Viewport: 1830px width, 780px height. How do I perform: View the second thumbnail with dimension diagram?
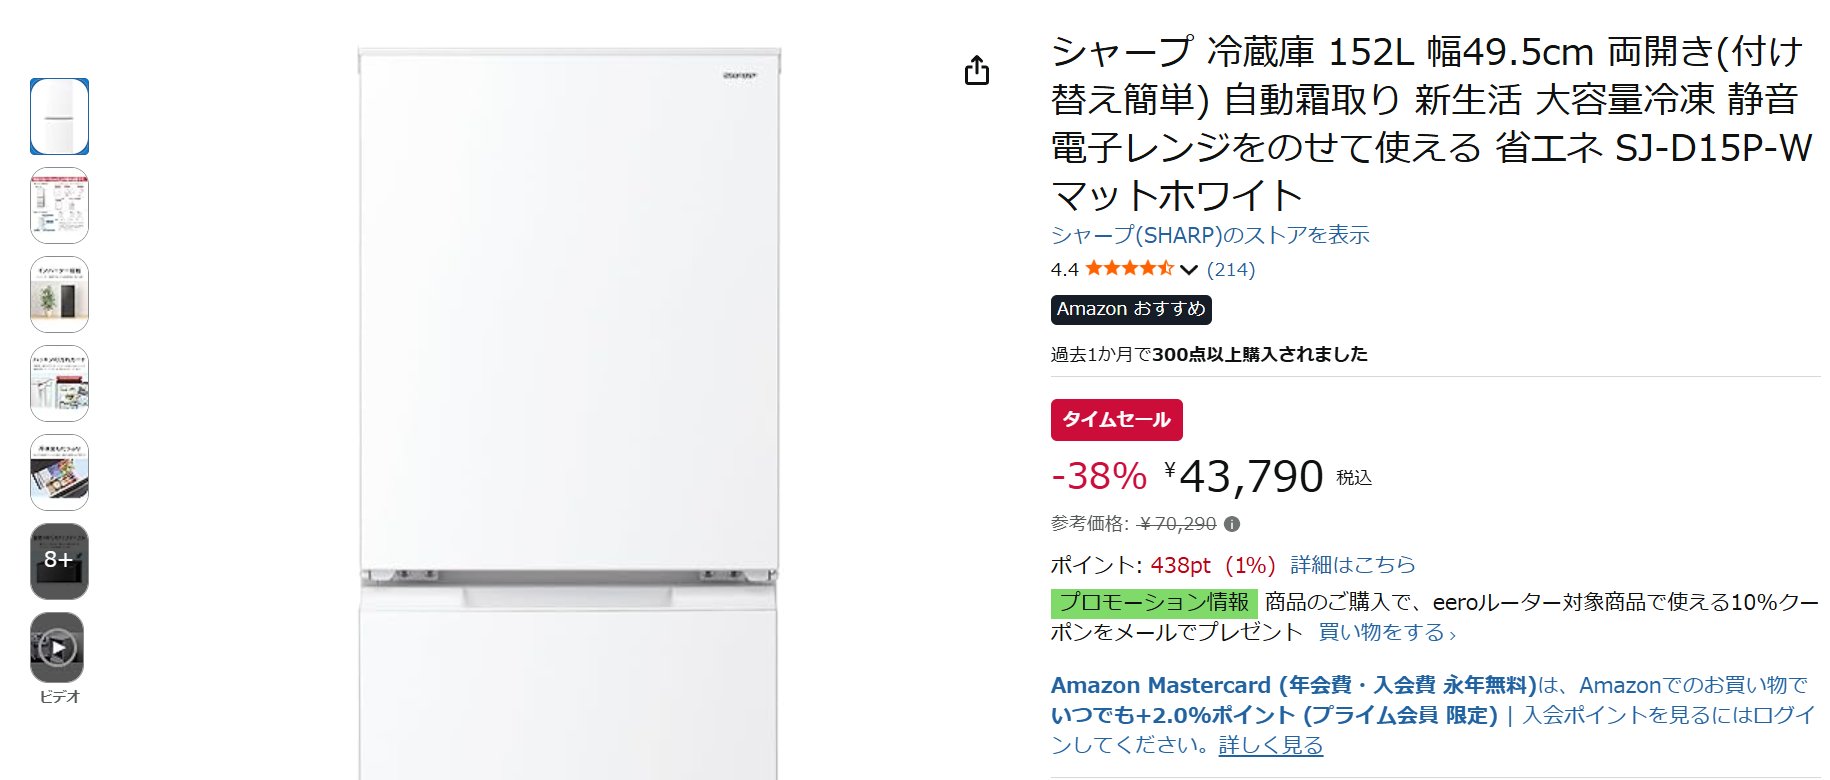[59, 206]
